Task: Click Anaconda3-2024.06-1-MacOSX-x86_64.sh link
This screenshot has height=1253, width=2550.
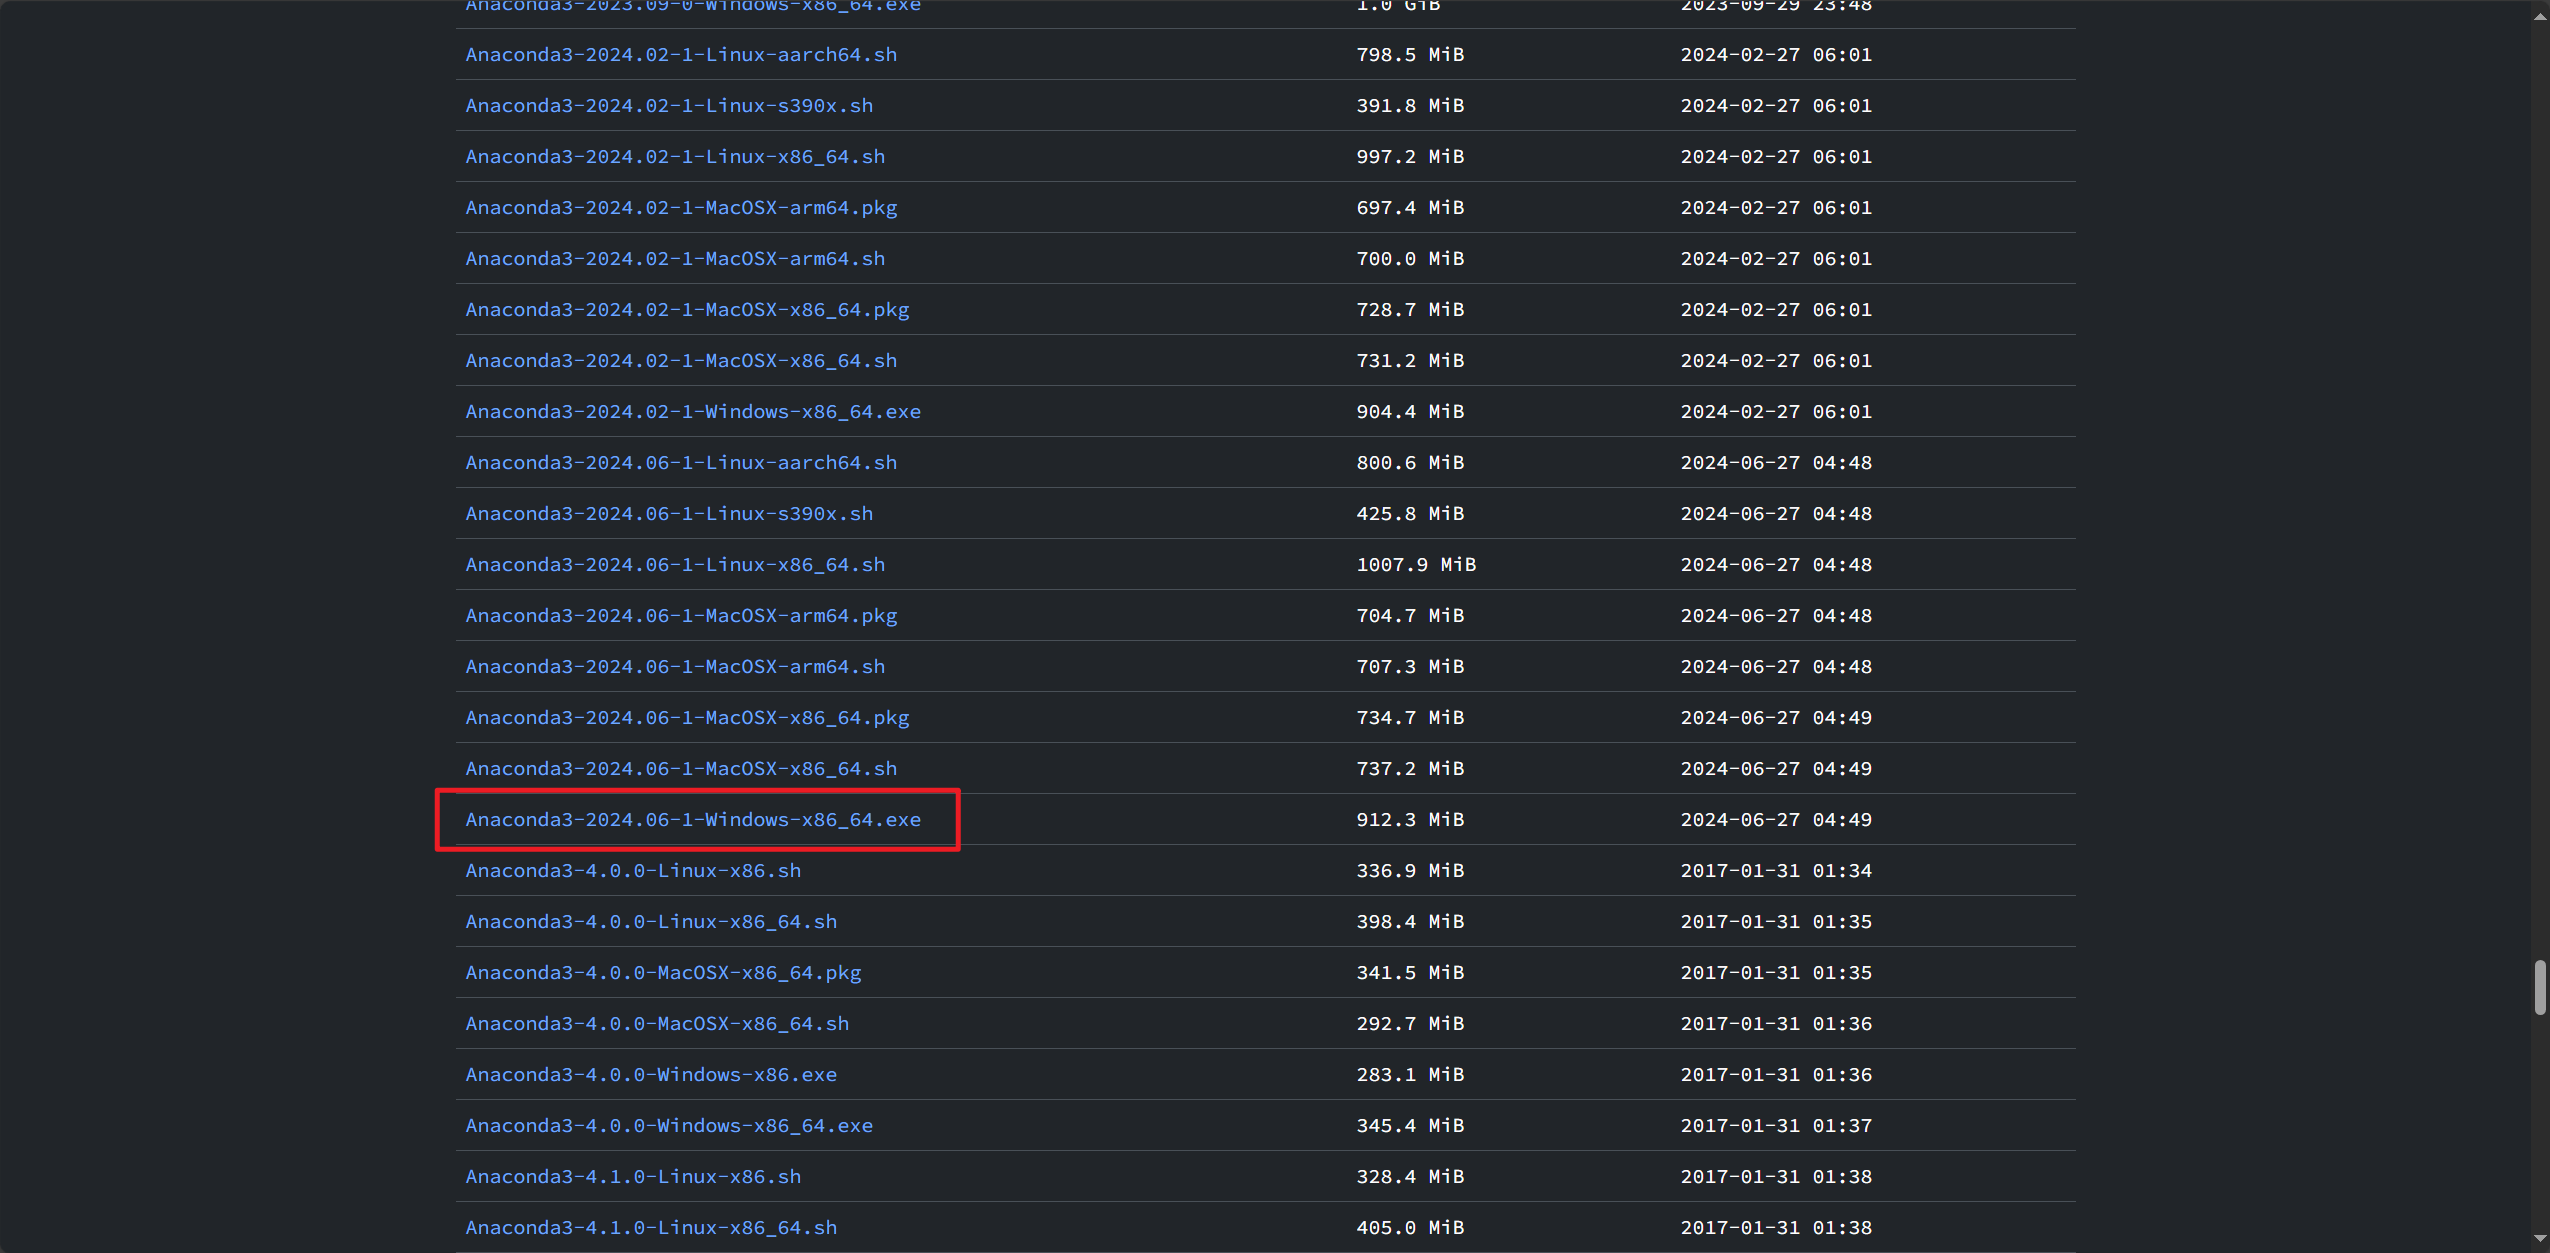Action: (x=681, y=769)
